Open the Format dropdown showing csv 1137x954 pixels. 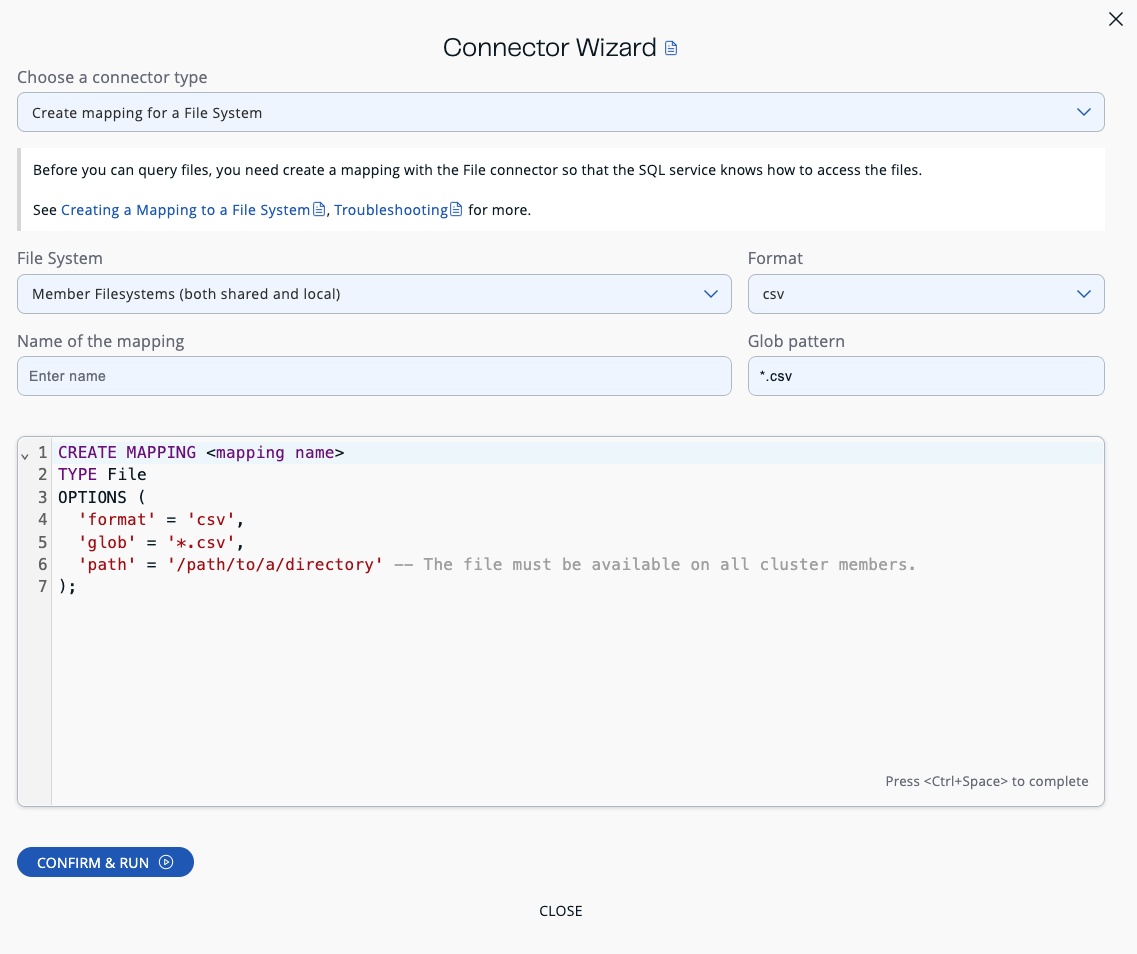pyautogui.click(x=926, y=294)
